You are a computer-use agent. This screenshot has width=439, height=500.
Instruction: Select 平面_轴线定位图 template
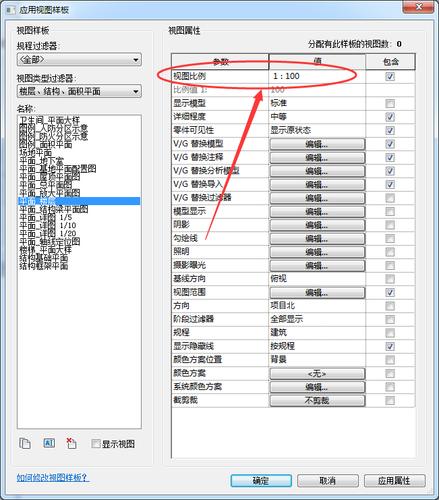49,241
